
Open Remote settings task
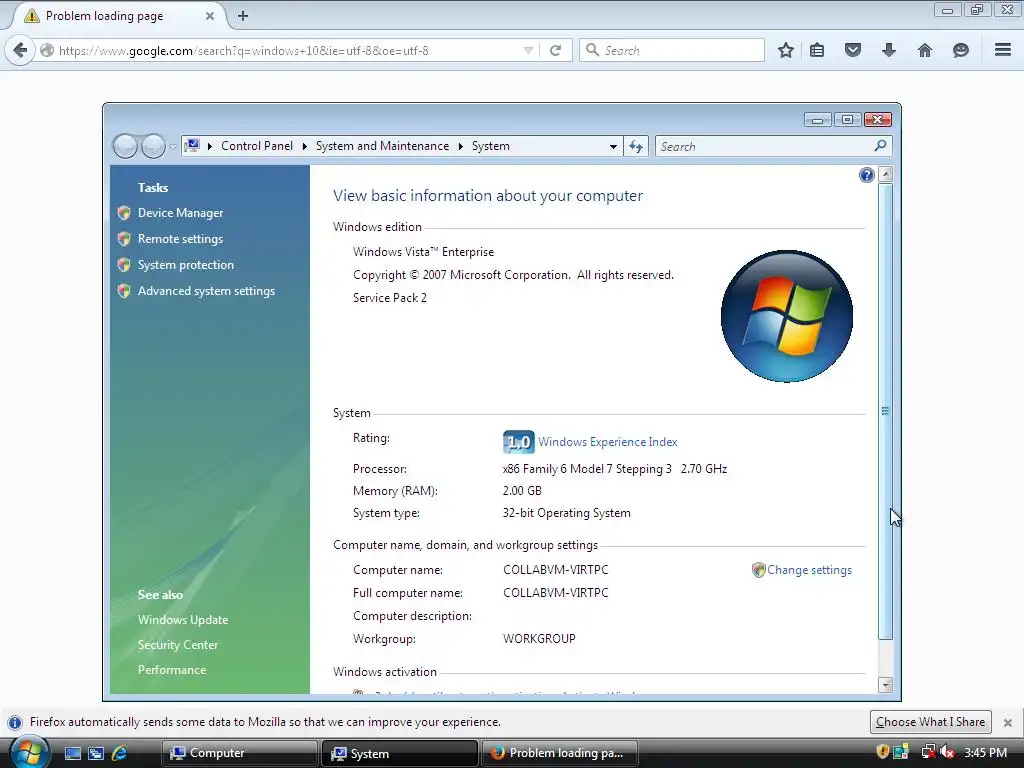click(x=180, y=239)
